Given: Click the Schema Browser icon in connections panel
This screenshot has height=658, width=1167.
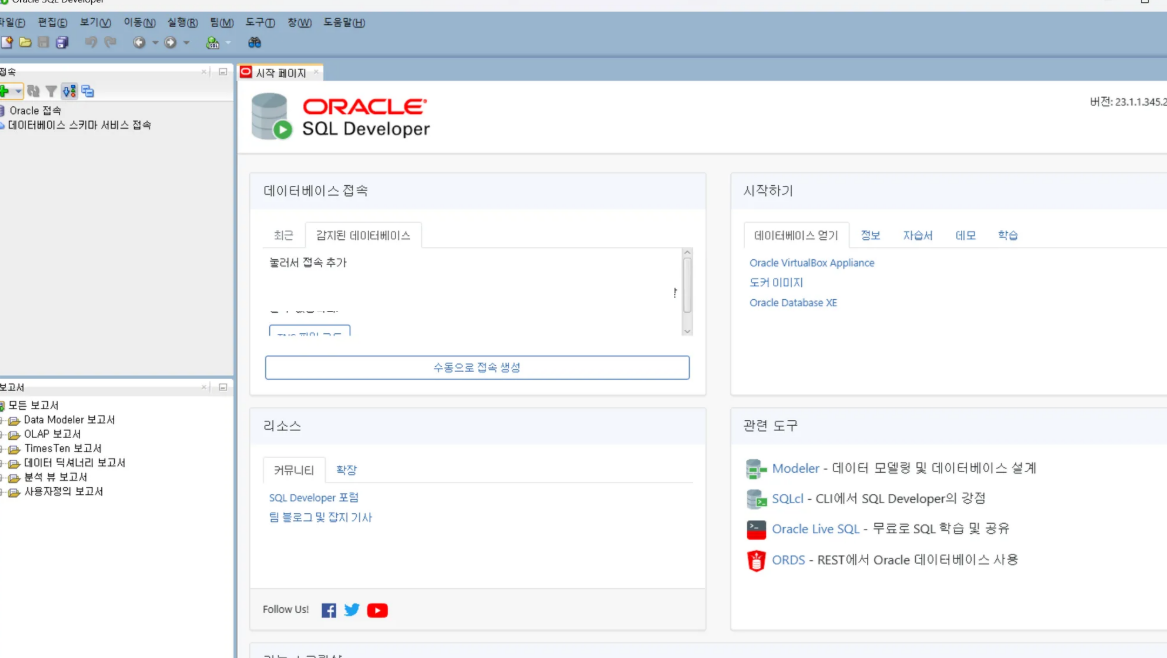Looking at the screenshot, I should point(69,91).
